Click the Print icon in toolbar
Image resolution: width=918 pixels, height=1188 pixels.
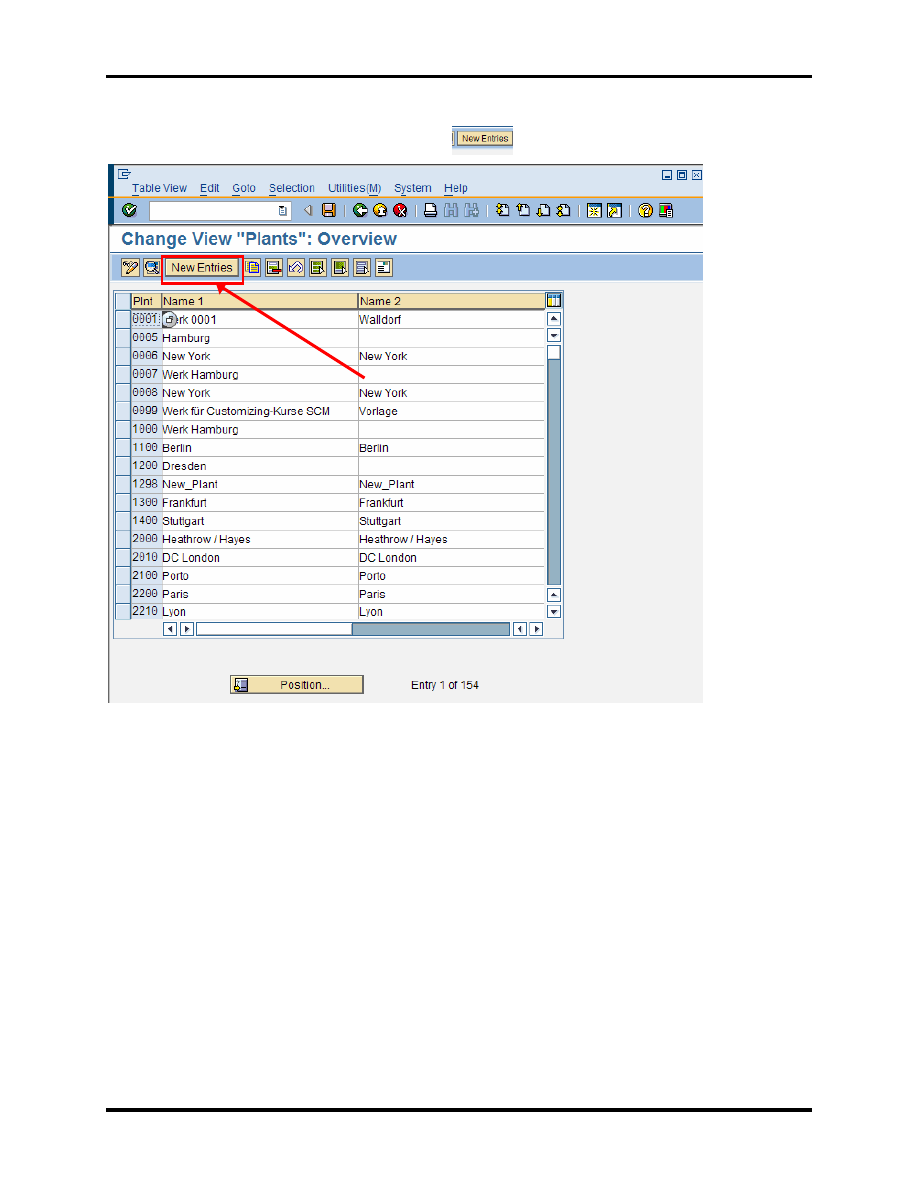tap(430, 211)
